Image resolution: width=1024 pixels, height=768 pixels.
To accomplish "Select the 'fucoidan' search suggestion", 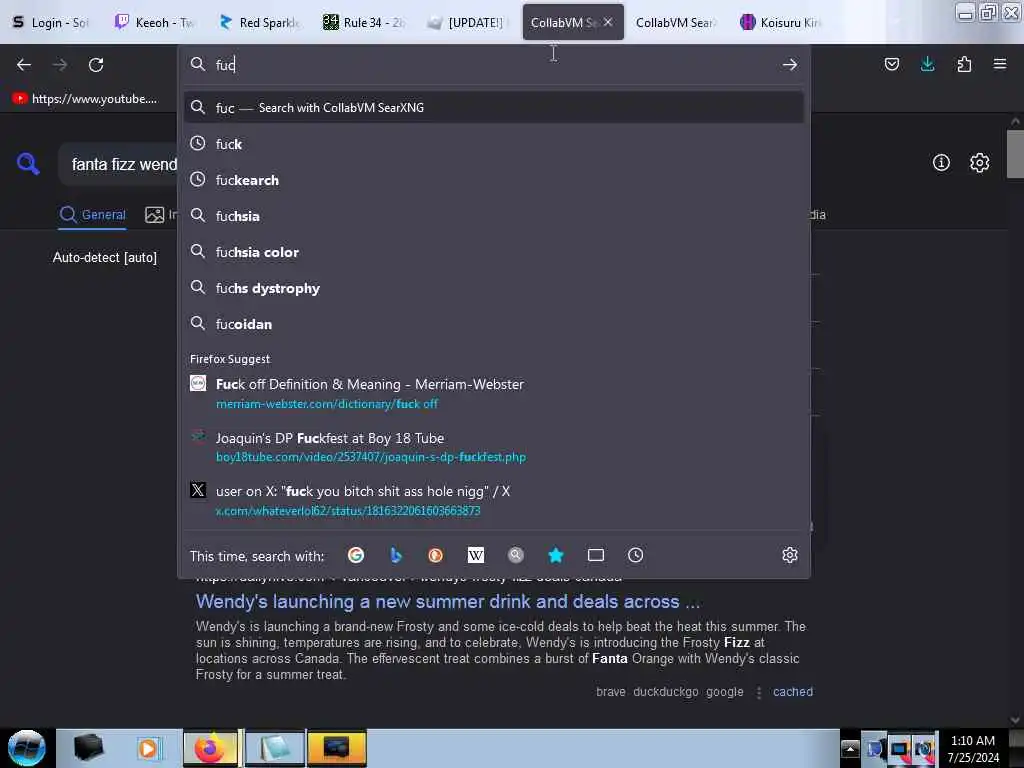I will pyautogui.click(x=494, y=324).
